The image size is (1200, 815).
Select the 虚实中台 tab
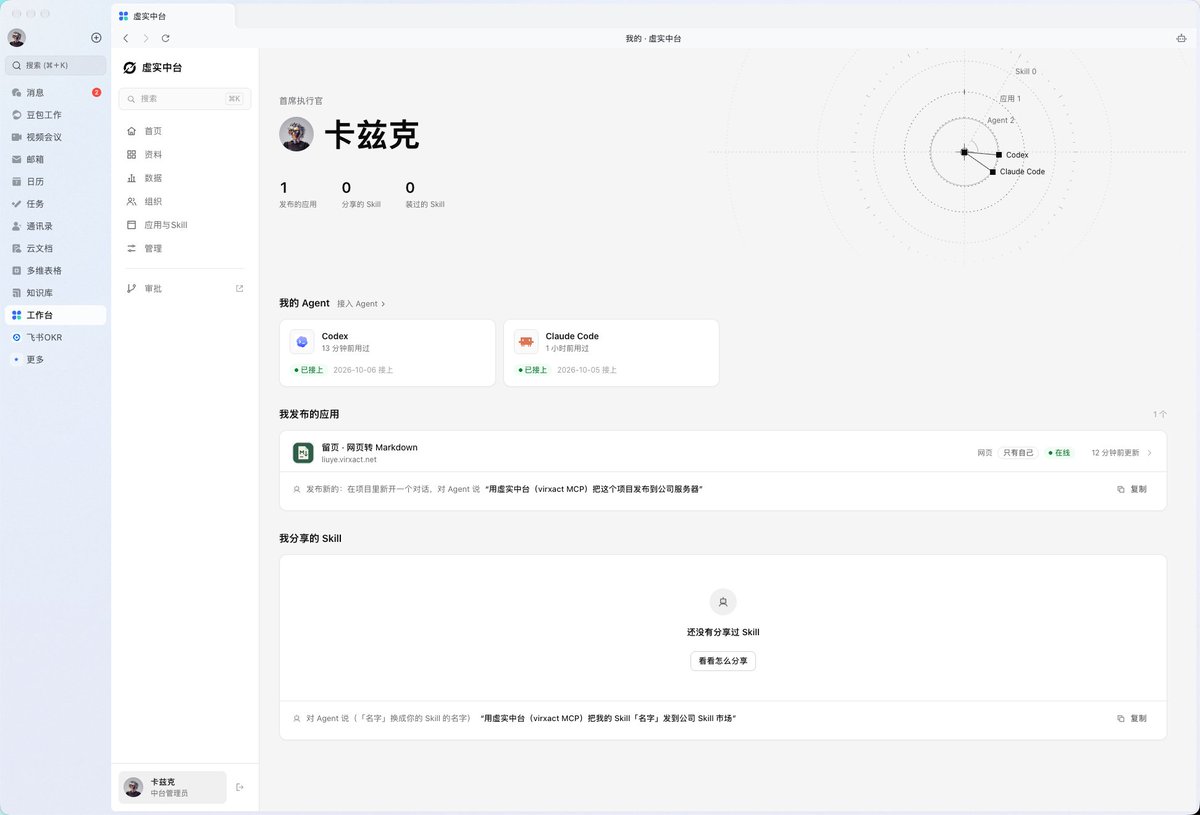173,16
